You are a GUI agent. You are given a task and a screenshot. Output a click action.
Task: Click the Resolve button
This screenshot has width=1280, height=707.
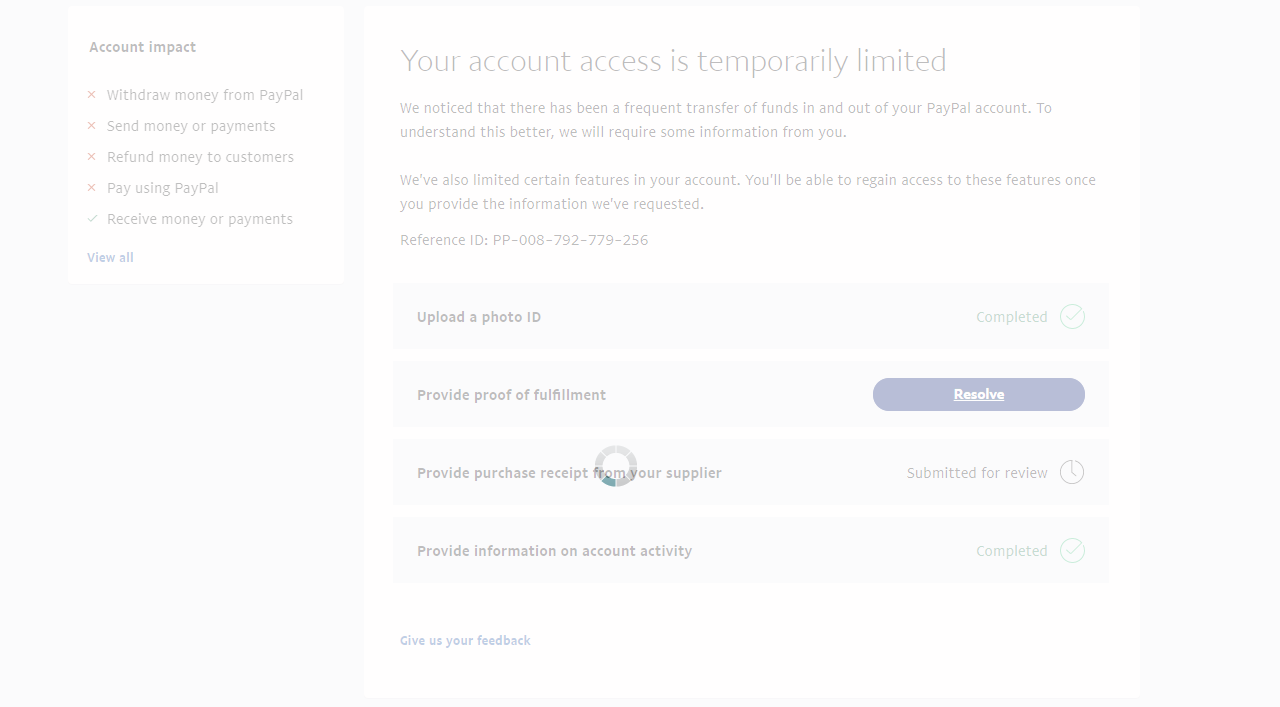coord(978,394)
